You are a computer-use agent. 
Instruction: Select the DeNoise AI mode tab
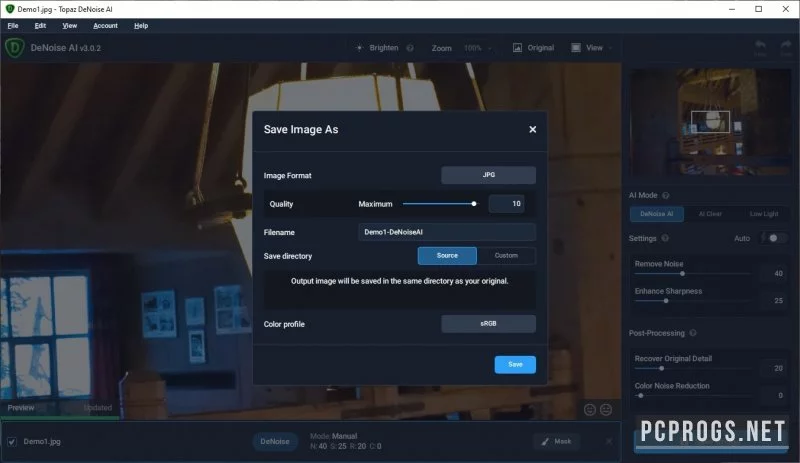[656, 214]
